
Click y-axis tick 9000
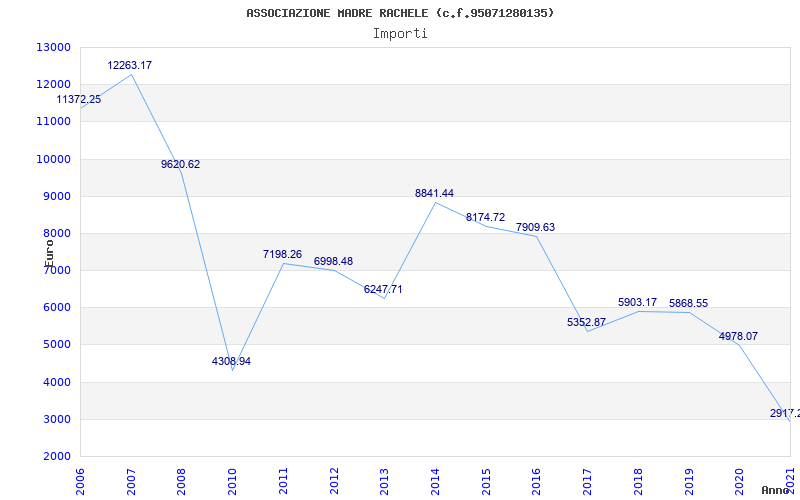(56, 196)
